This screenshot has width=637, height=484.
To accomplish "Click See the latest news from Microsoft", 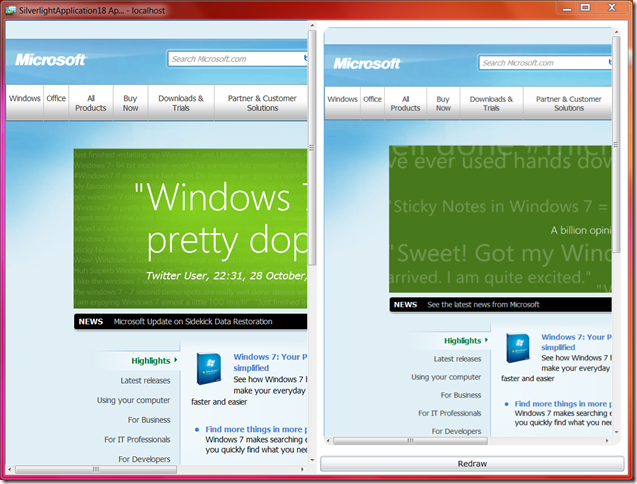I will click(x=483, y=305).
